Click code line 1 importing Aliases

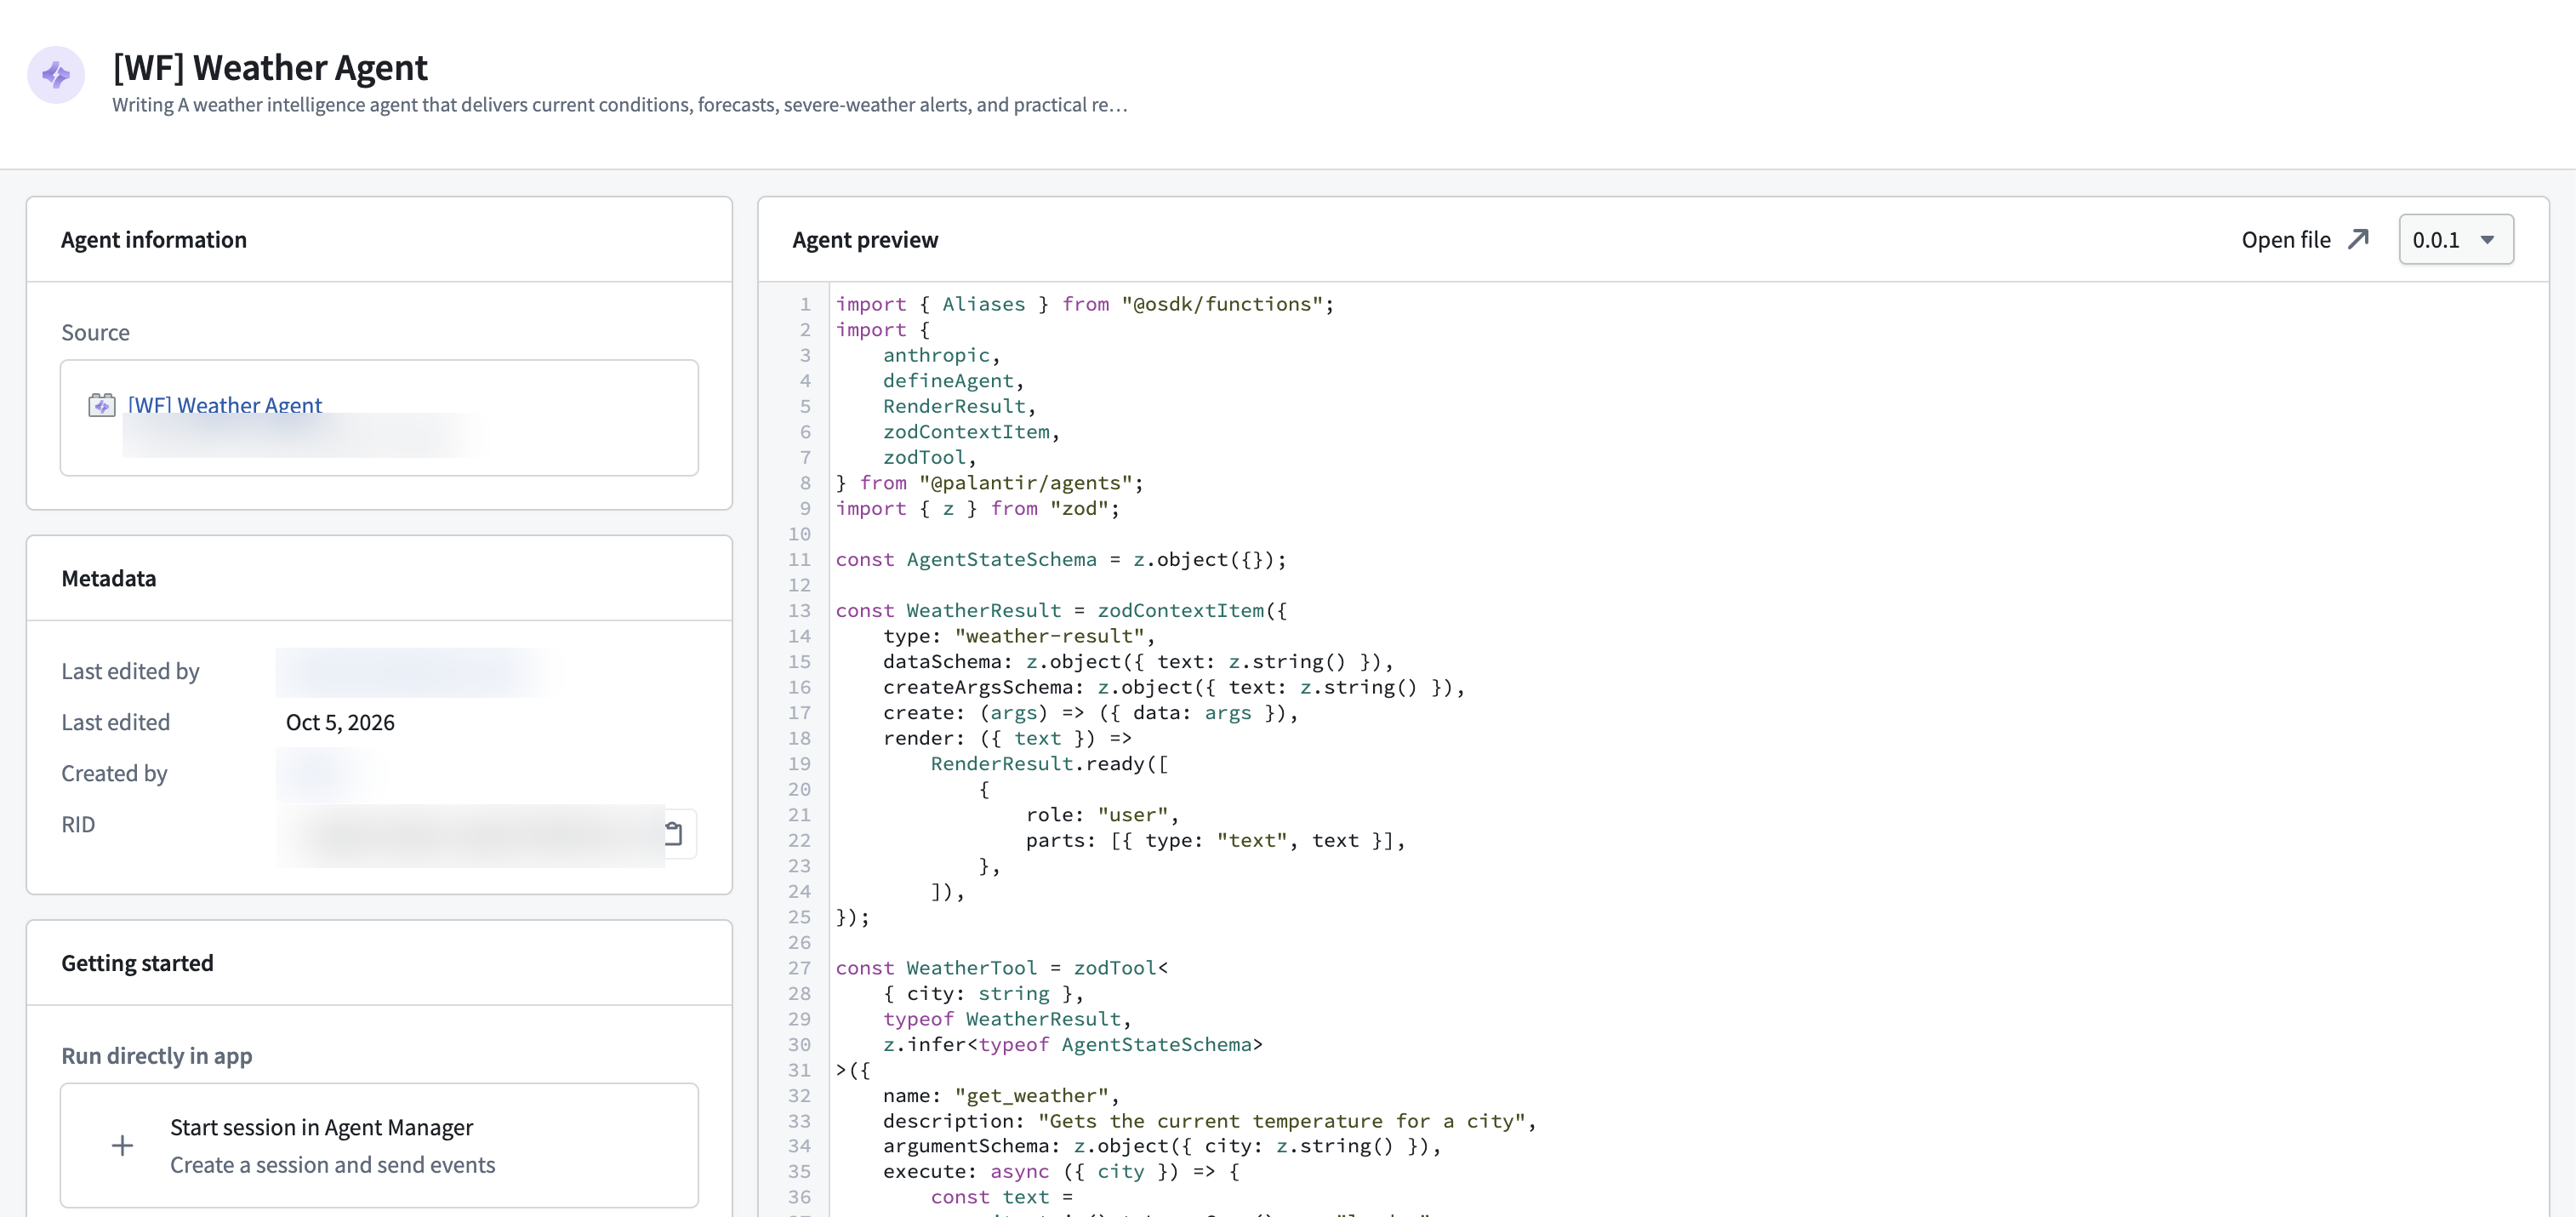(x=1085, y=304)
